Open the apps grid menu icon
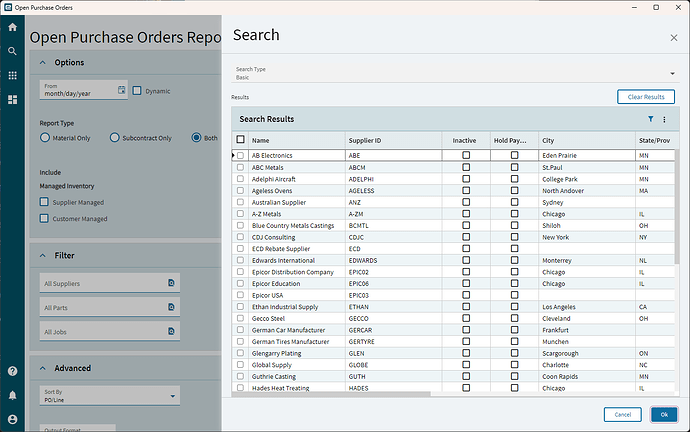Screen dimensions: 690x432 pos(12,75)
